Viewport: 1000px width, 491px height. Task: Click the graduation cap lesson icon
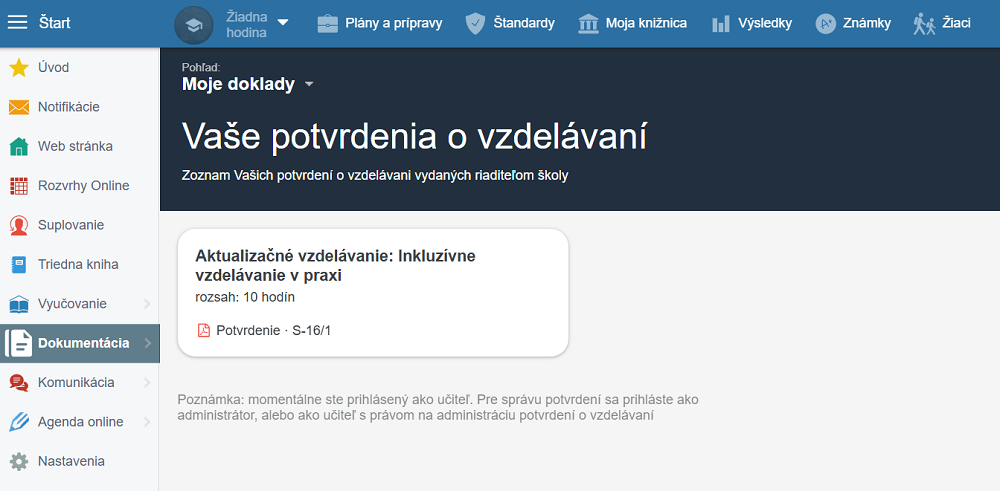[x=194, y=24]
